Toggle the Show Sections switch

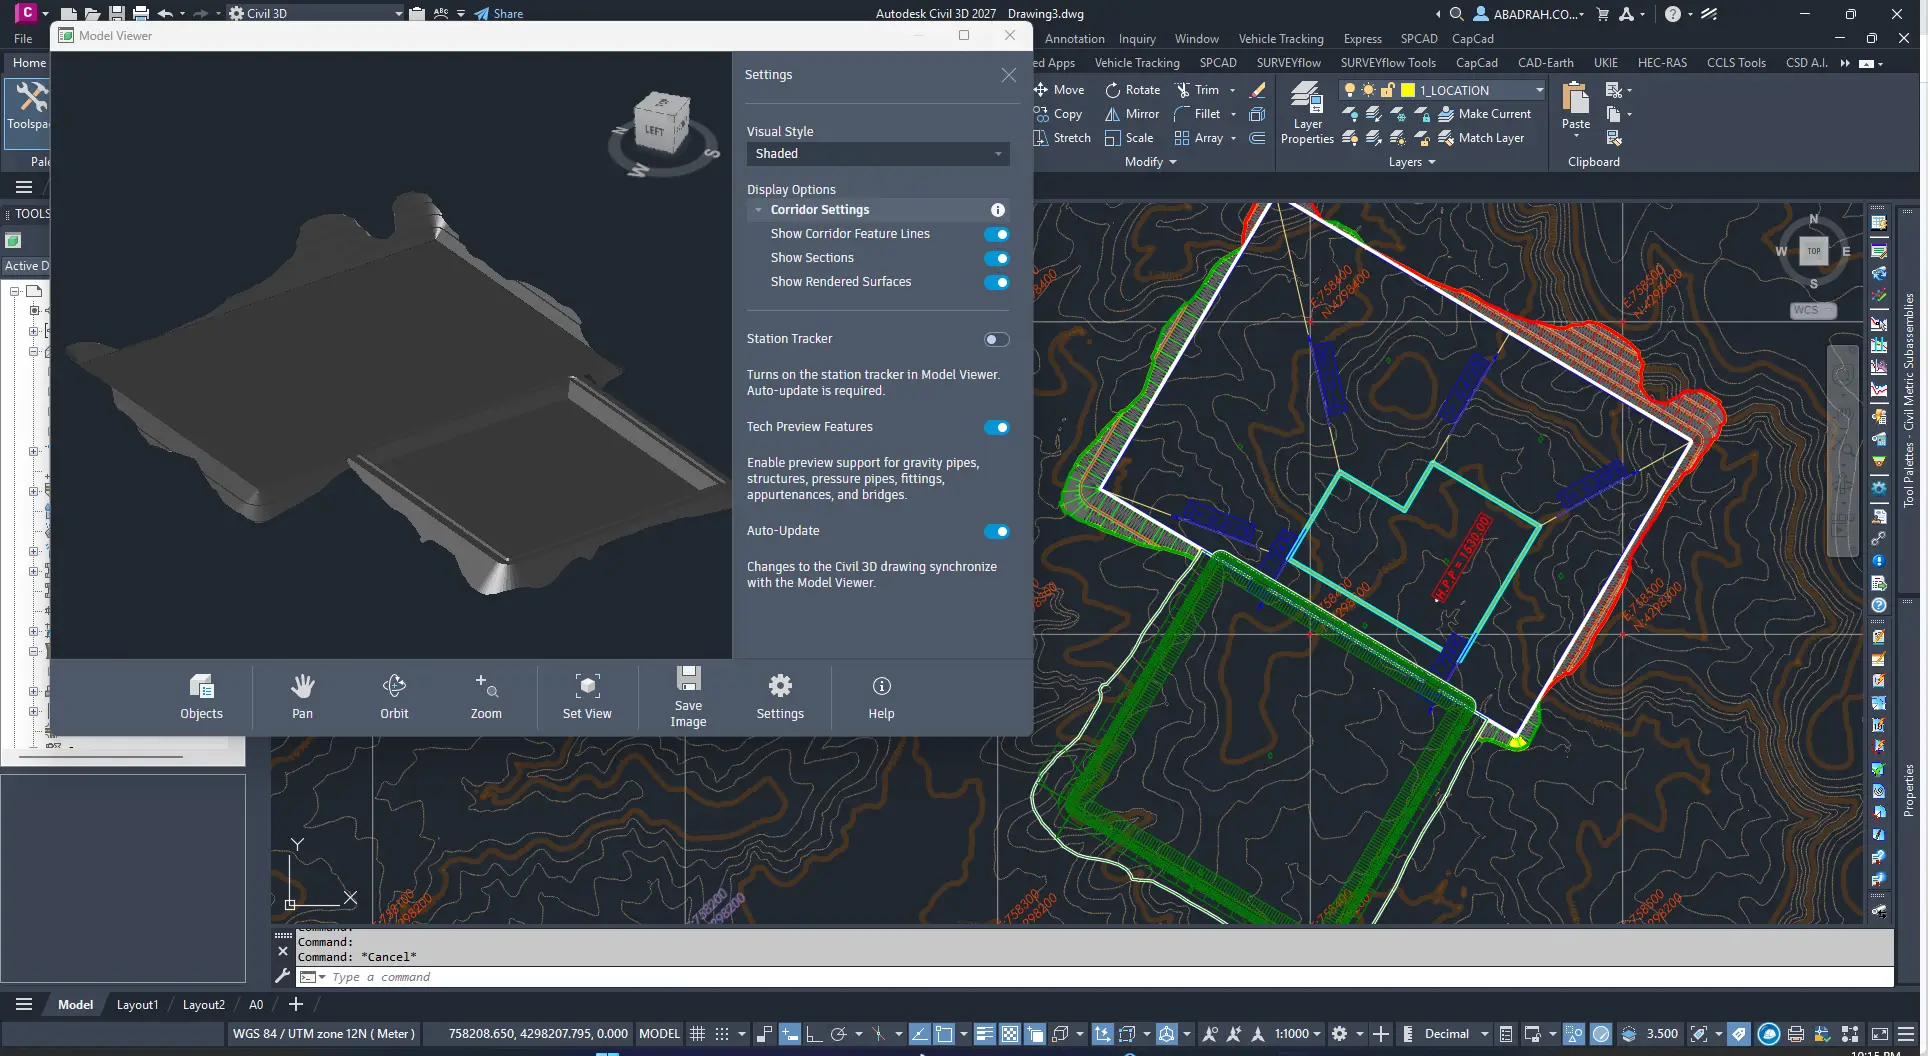tap(997, 258)
